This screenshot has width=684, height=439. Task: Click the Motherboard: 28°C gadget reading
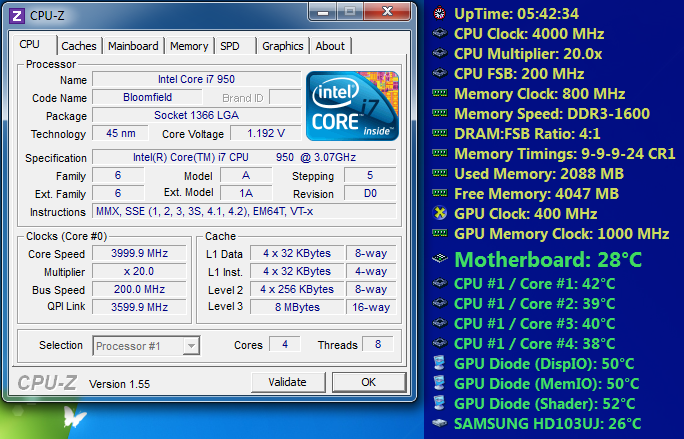click(548, 260)
